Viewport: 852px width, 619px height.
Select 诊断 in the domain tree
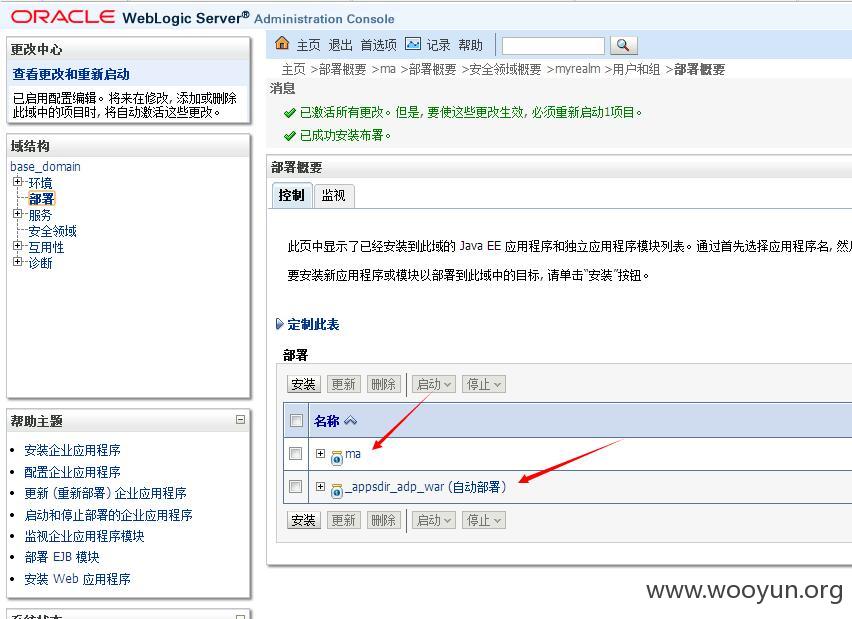tap(41, 262)
